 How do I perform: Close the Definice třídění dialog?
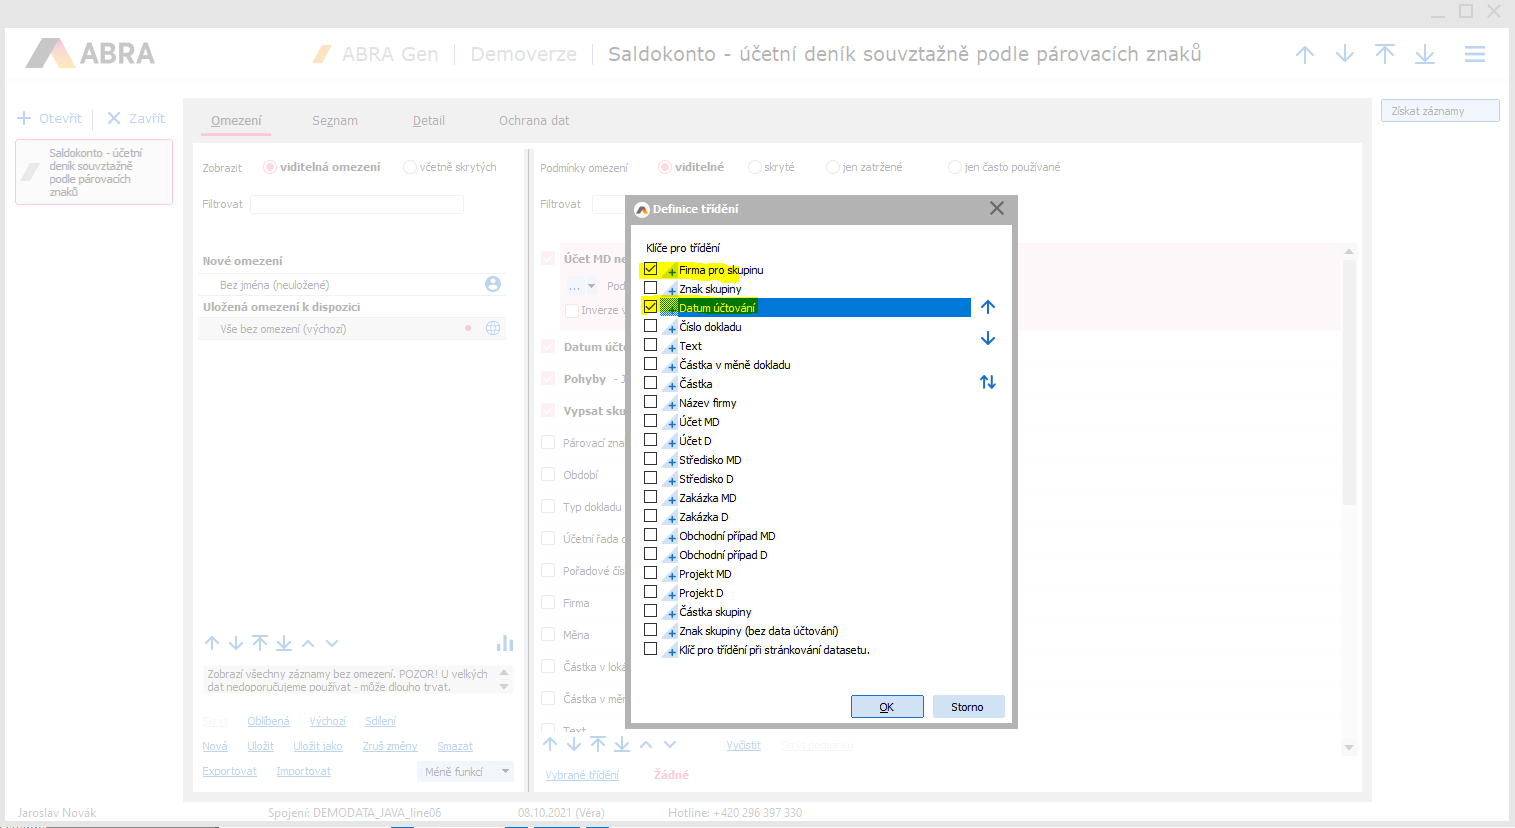click(996, 208)
